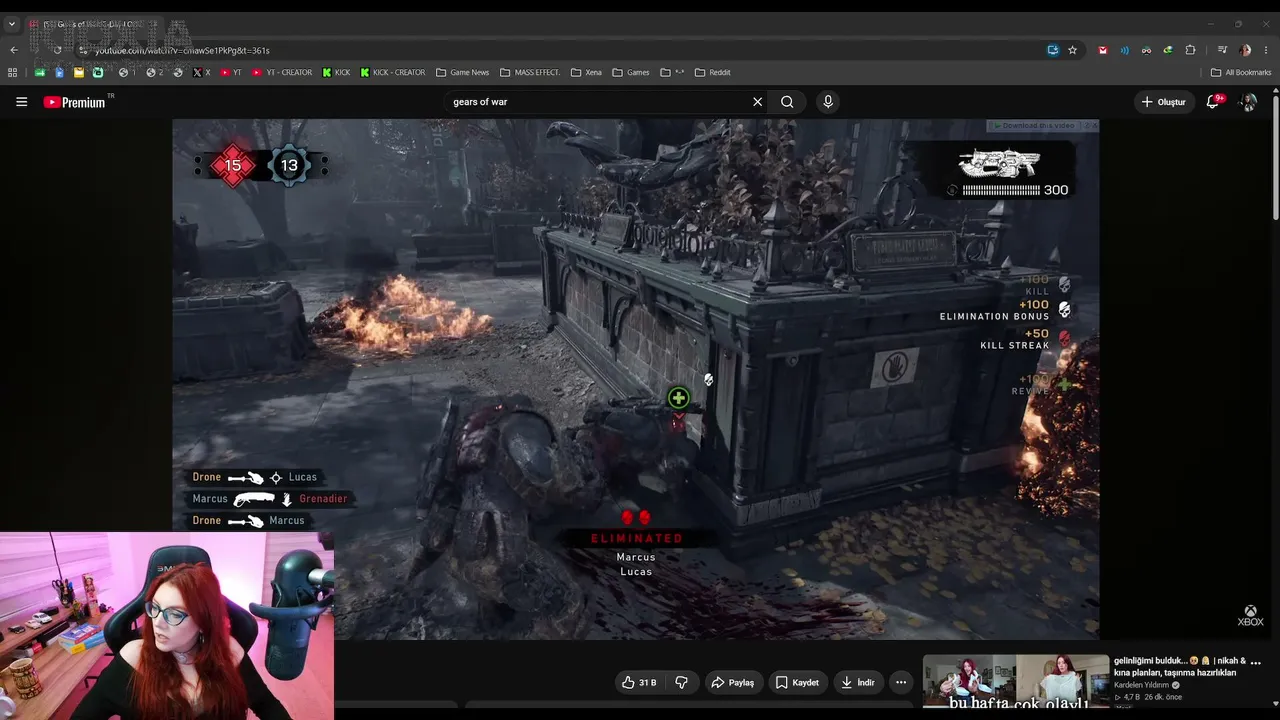This screenshot has width=1280, height=720.
Task: Click the Oluştur create button
Action: (1164, 102)
